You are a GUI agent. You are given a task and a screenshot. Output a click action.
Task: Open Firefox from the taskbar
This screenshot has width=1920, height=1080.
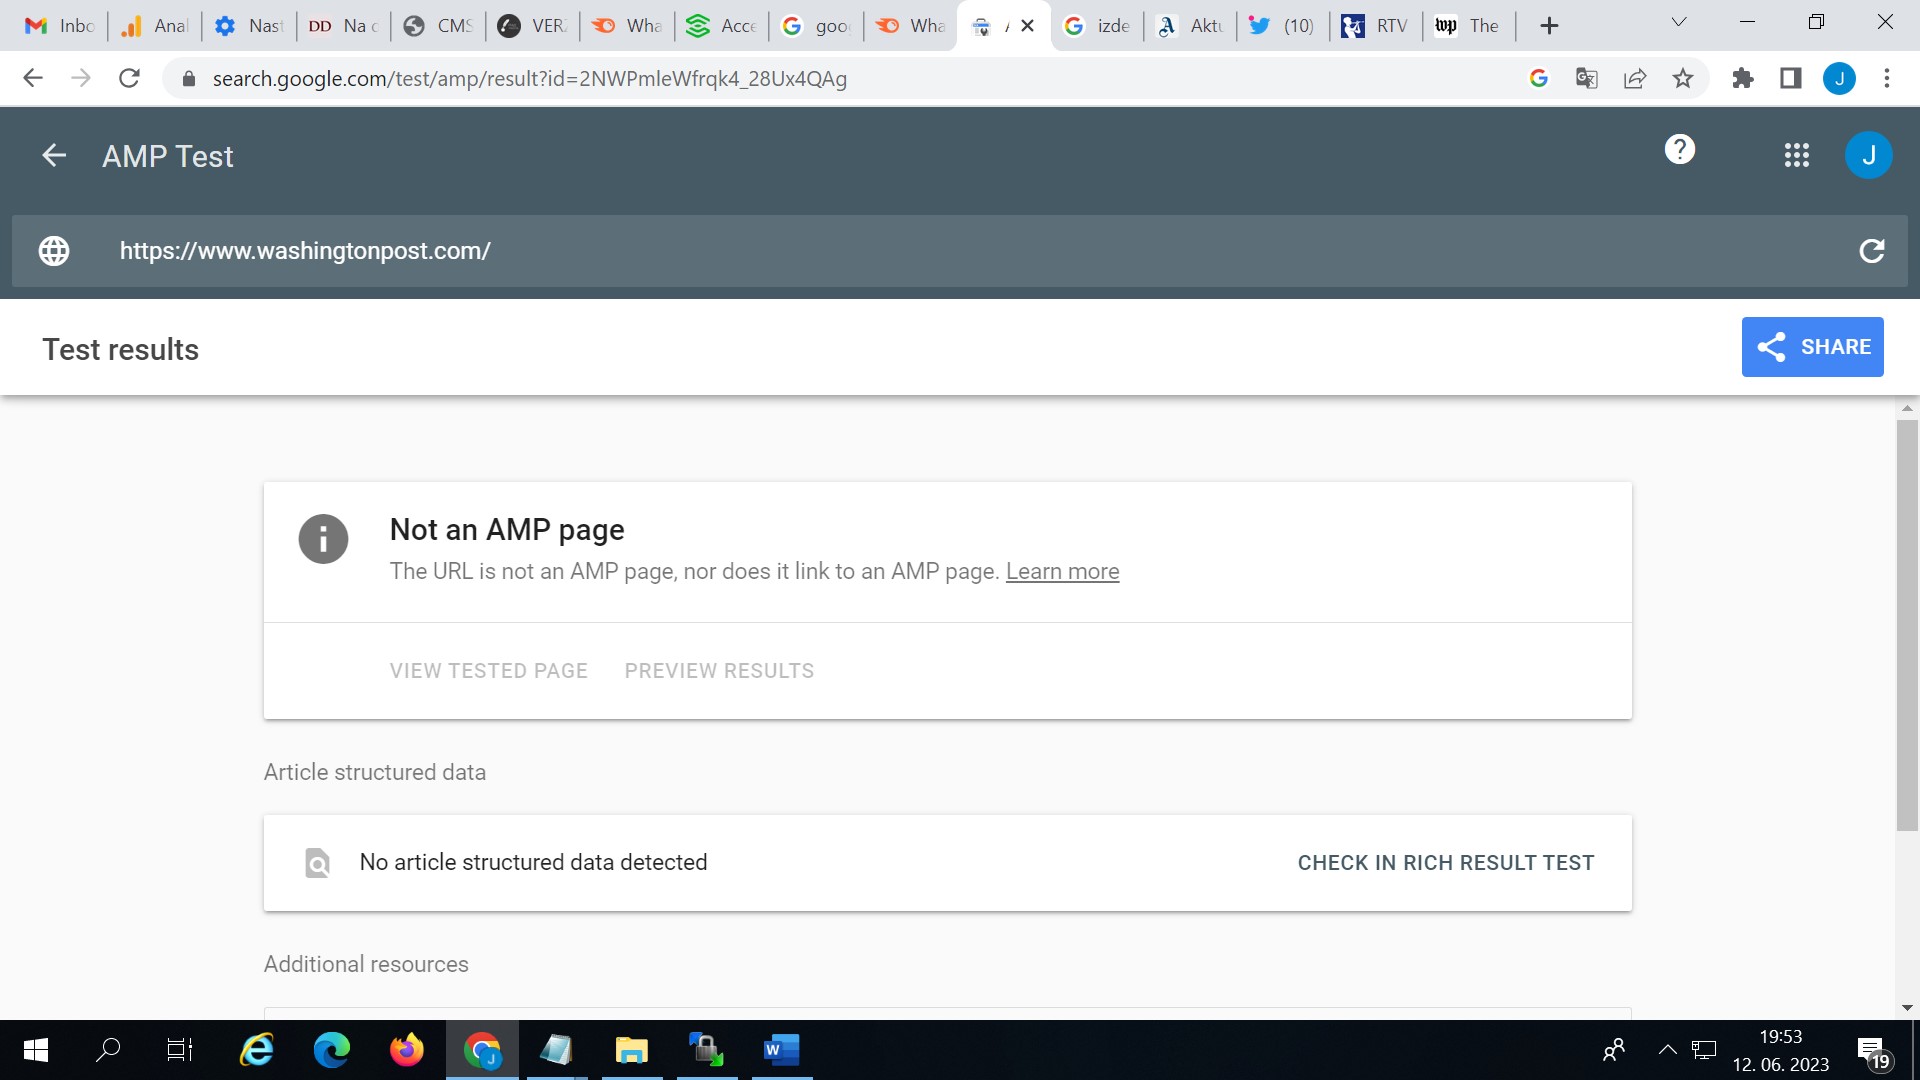pos(407,1050)
